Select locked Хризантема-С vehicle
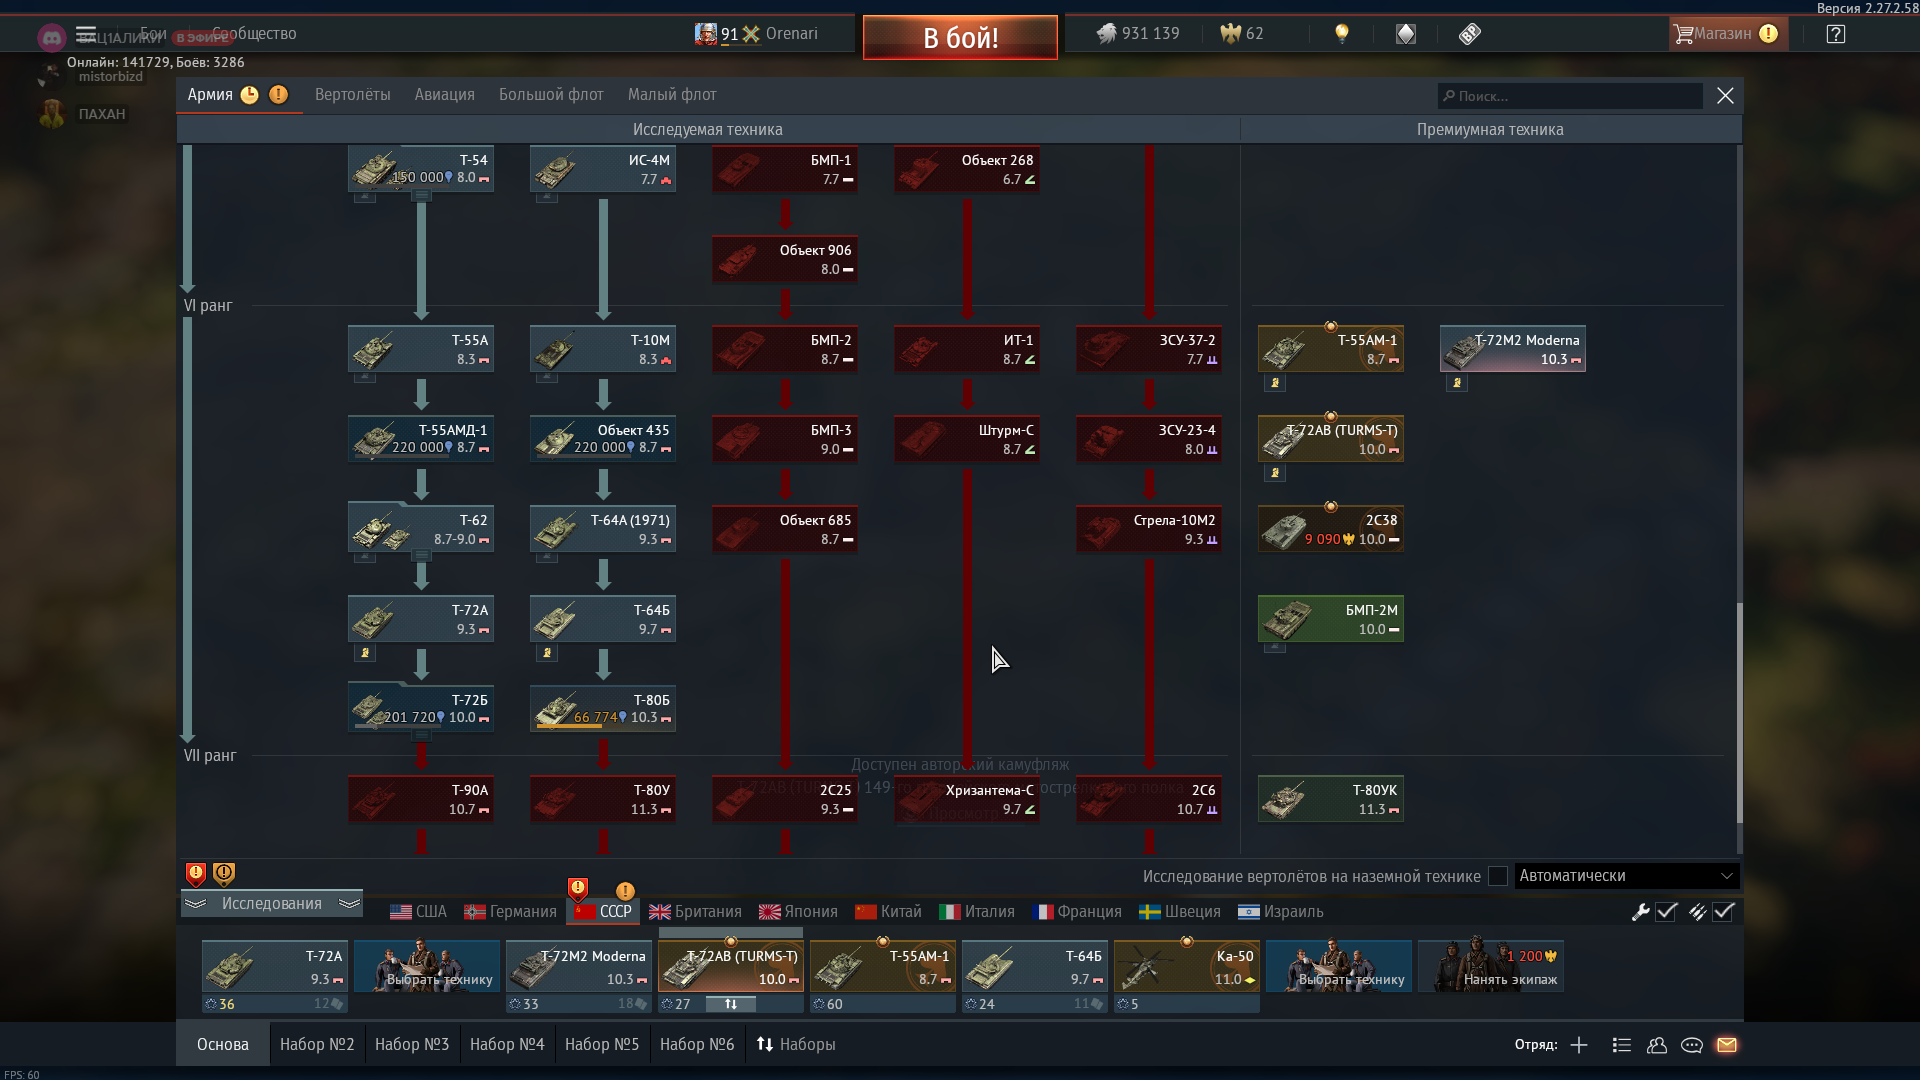The height and width of the screenshot is (1080, 1920). [x=967, y=799]
